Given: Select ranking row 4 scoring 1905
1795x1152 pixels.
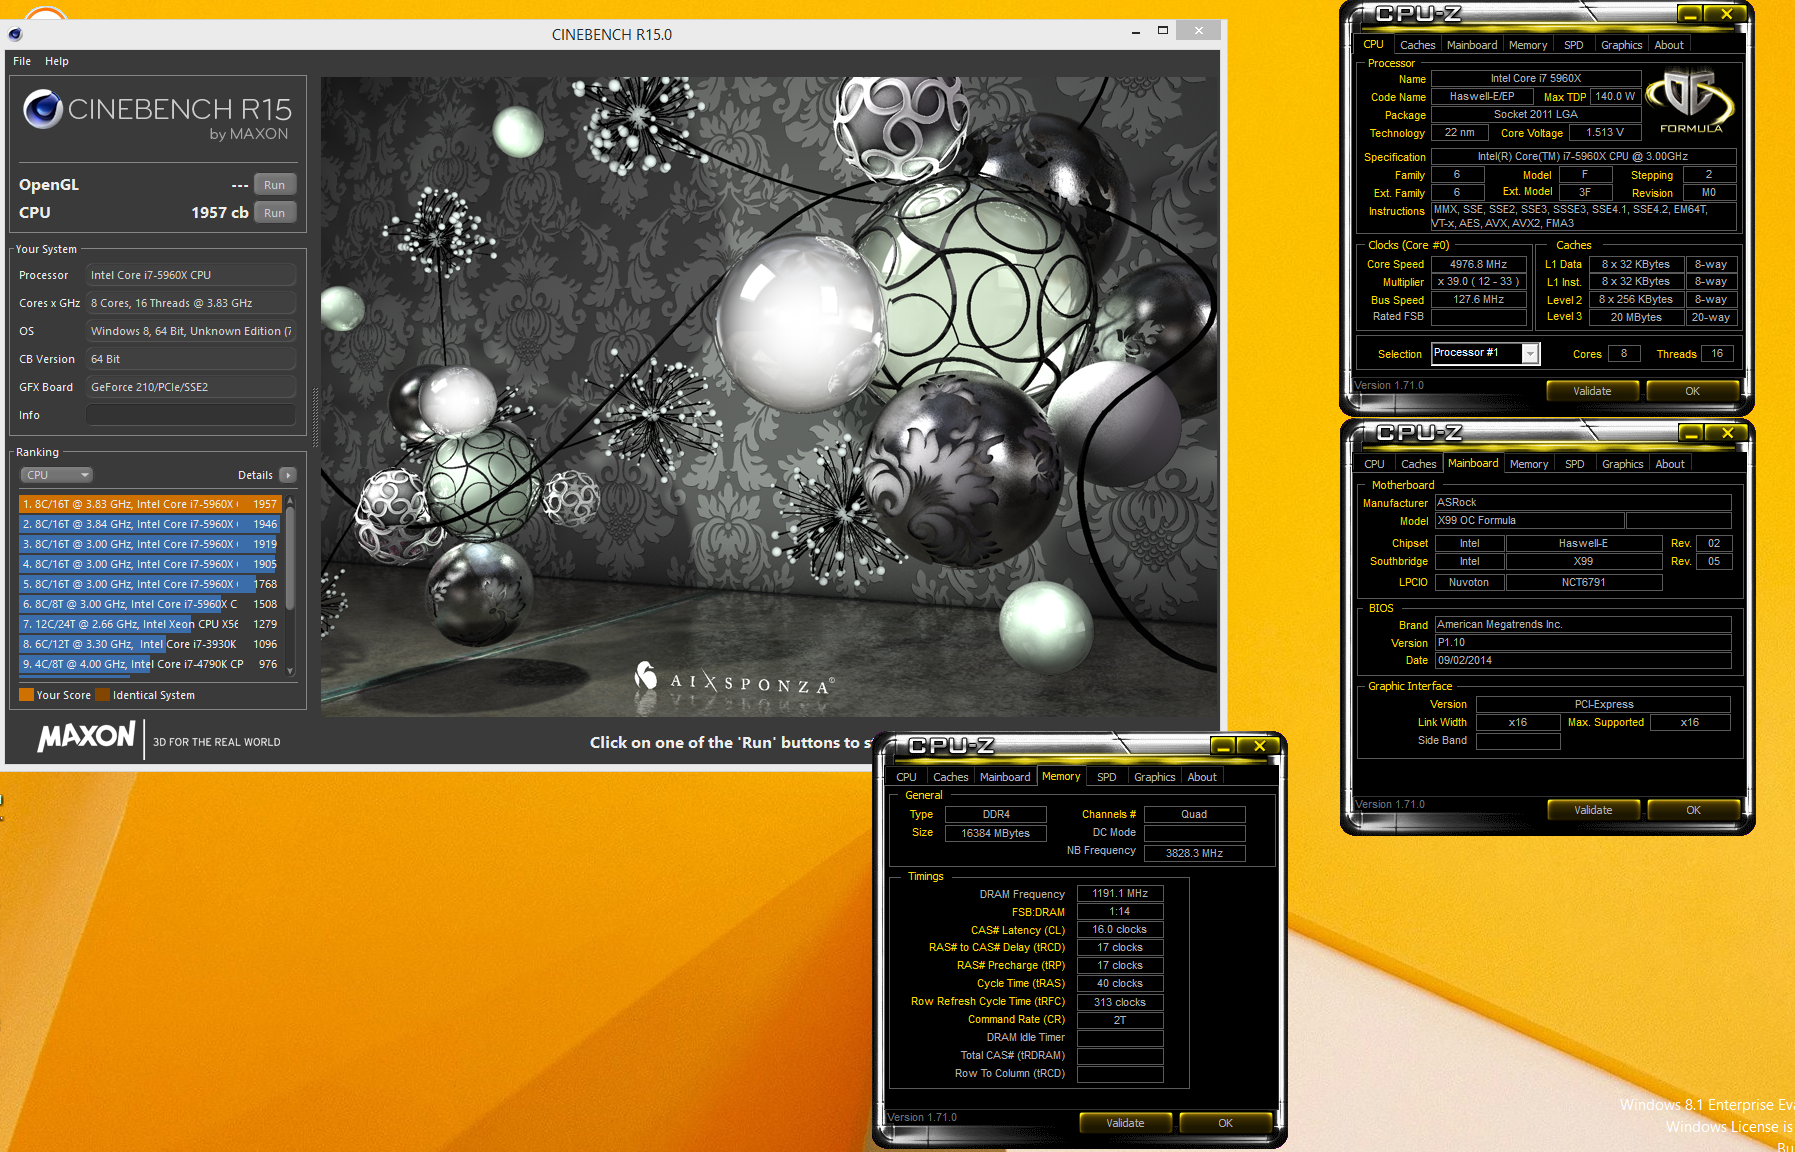Looking at the screenshot, I should 150,564.
